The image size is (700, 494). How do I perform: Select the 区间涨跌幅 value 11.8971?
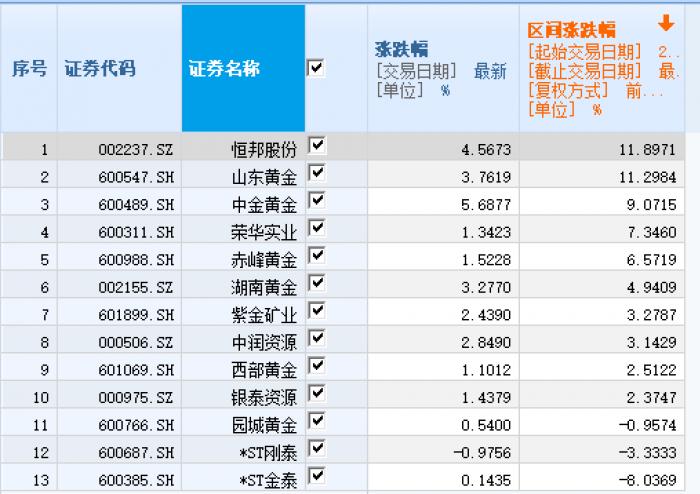[x=647, y=149]
